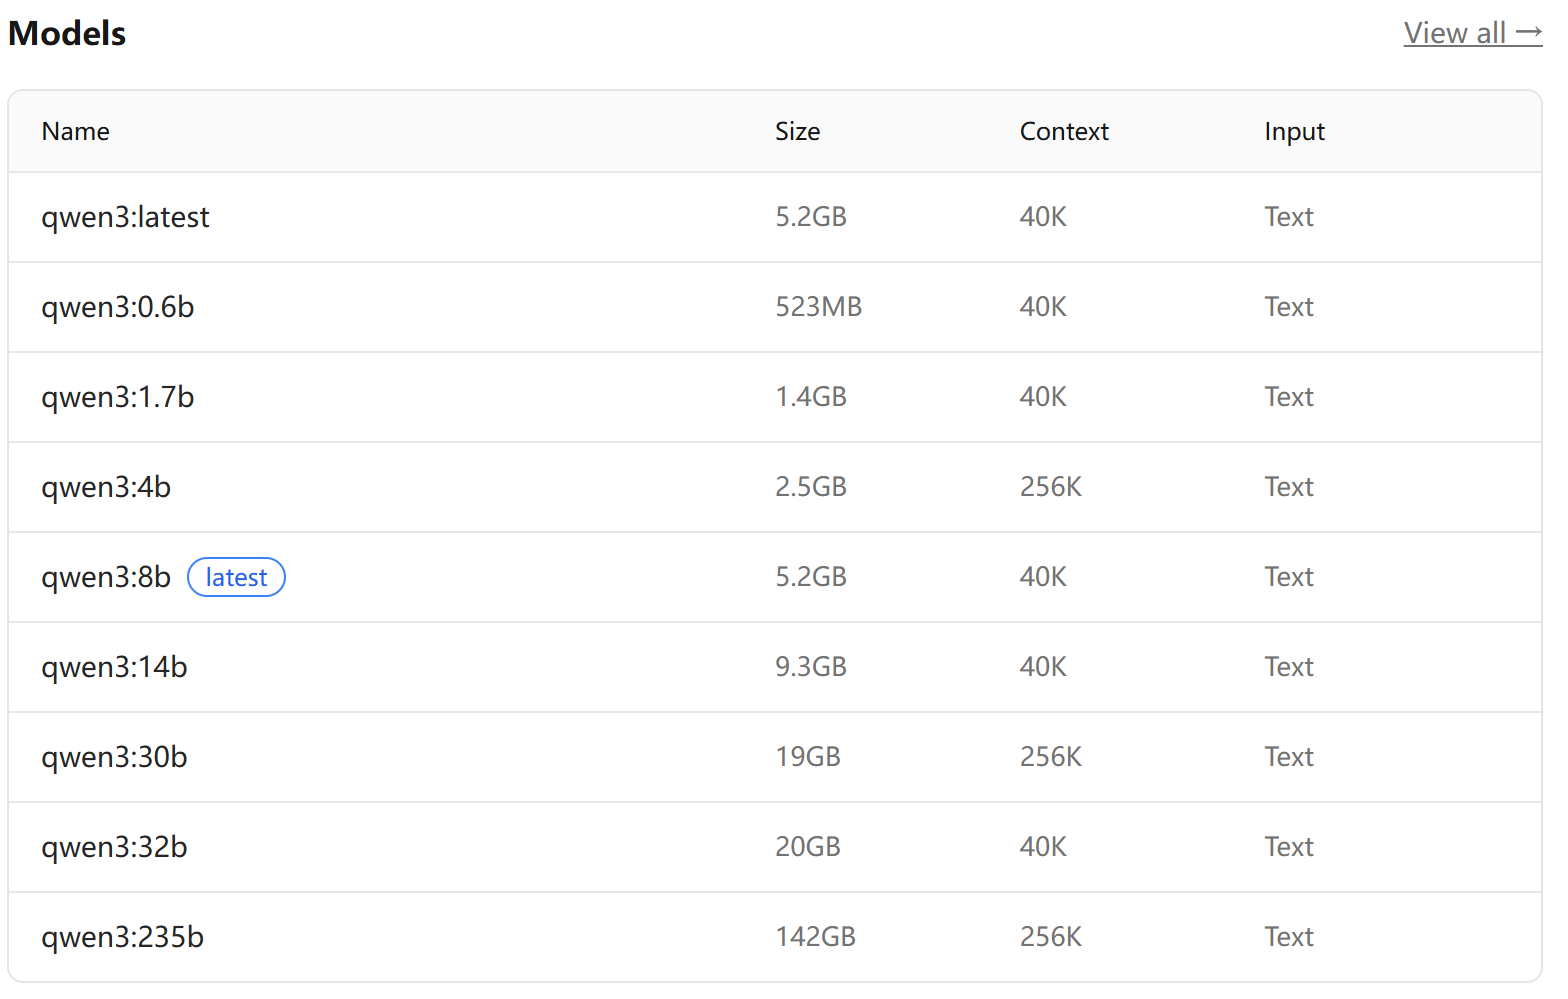Click the 19GB size cell
Image resolution: width=1568 pixels, height=999 pixels.
(807, 757)
